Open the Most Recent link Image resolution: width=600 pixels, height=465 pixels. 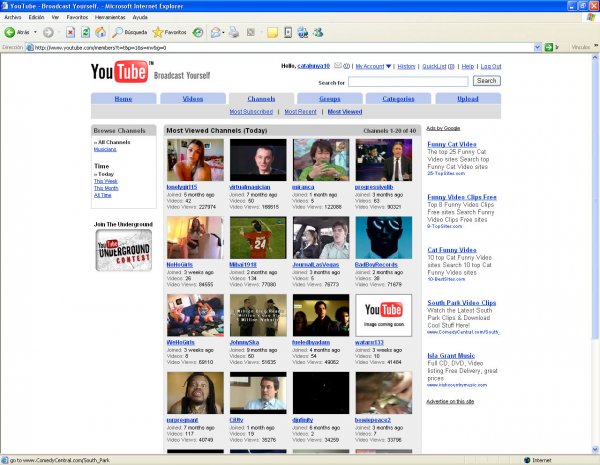pos(300,111)
